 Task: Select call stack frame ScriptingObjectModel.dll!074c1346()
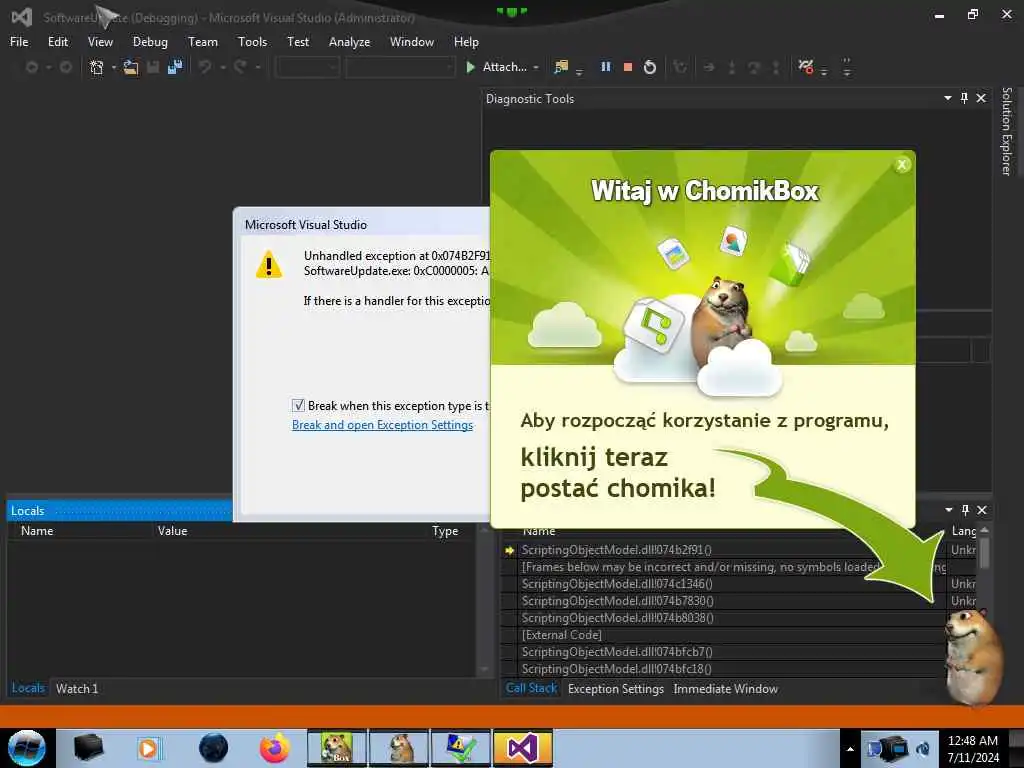724,584
